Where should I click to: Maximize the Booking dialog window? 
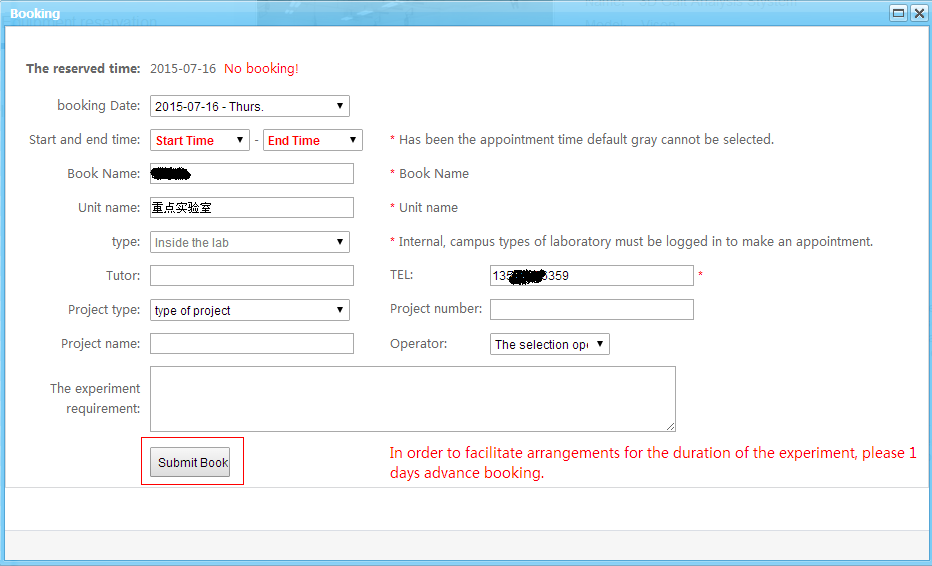pyautogui.click(x=898, y=13)
